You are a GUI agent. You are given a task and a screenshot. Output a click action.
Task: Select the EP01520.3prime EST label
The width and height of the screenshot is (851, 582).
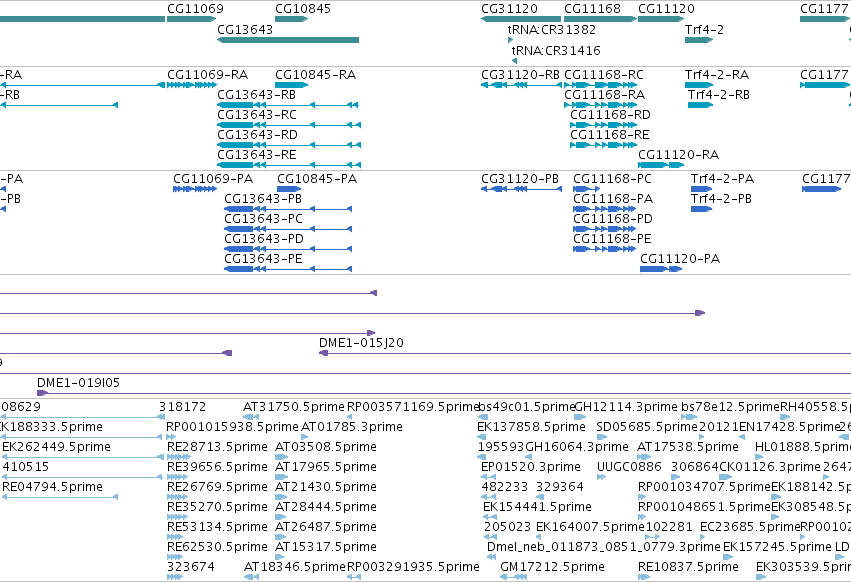click(531, 467)
